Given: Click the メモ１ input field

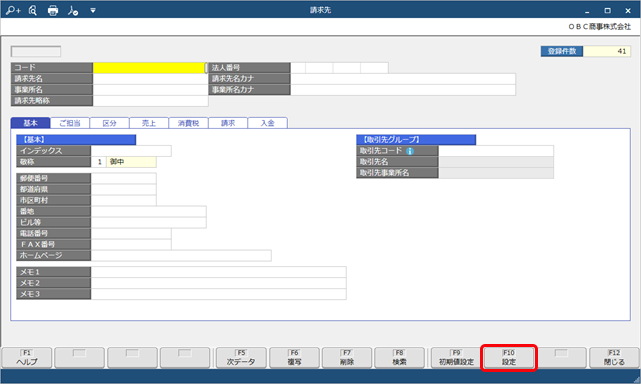Looking at the screenshot, I should [x=219, y=272].
